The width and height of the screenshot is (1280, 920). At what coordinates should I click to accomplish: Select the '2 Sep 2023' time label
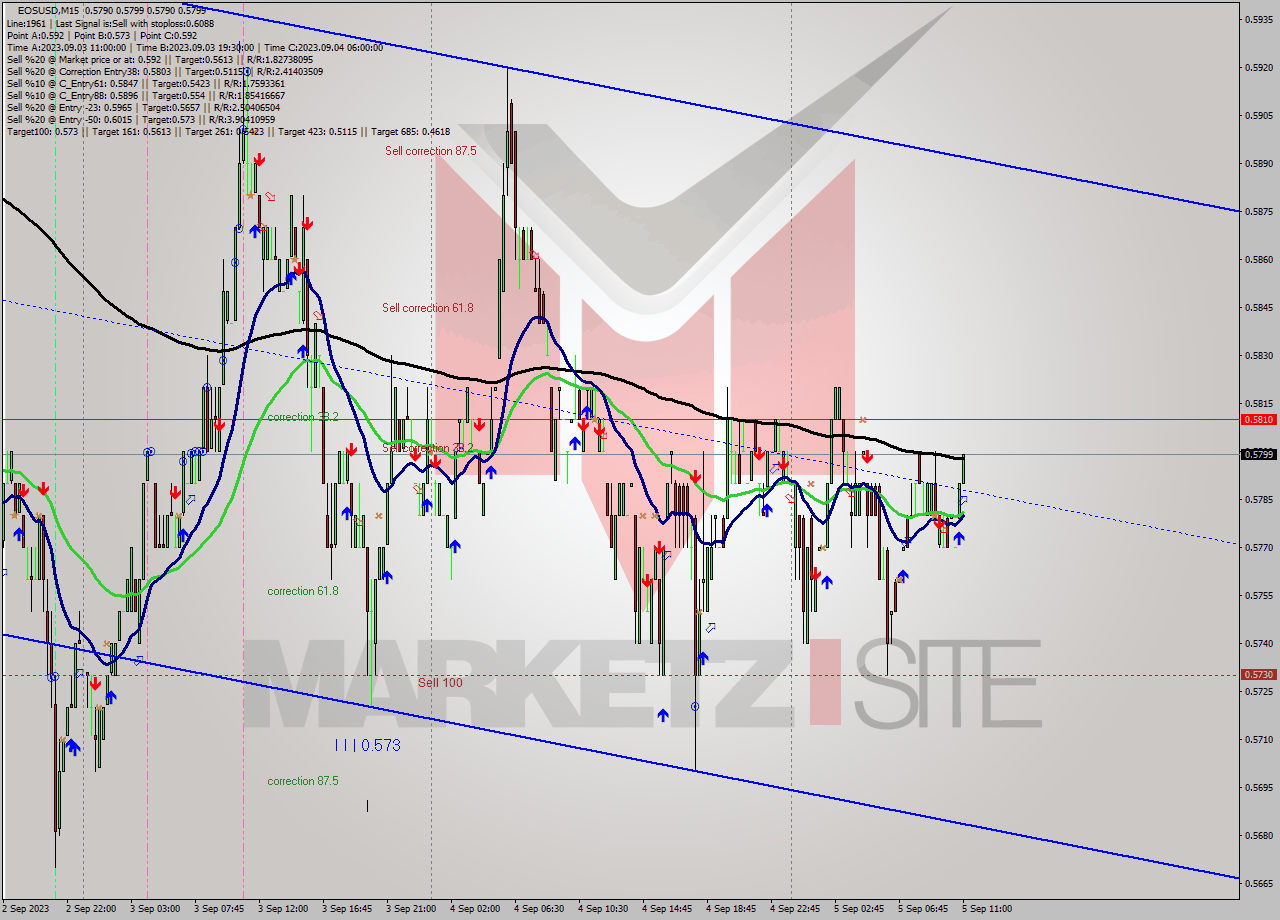tap(28, 909)
